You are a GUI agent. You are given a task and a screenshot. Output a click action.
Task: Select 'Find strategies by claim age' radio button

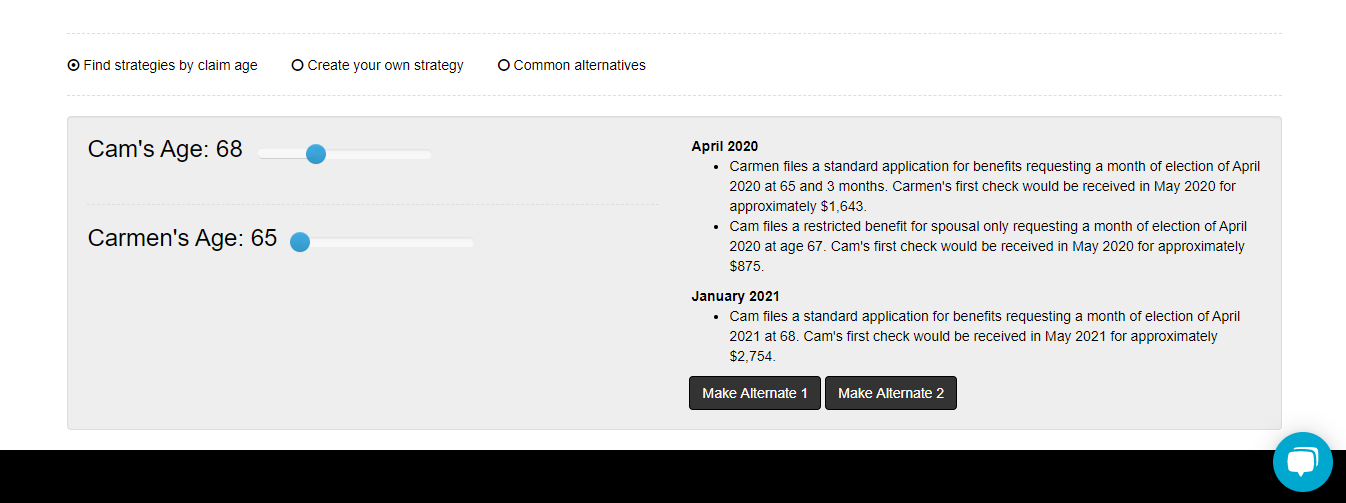pyautogui.click(x=73, y=65)
